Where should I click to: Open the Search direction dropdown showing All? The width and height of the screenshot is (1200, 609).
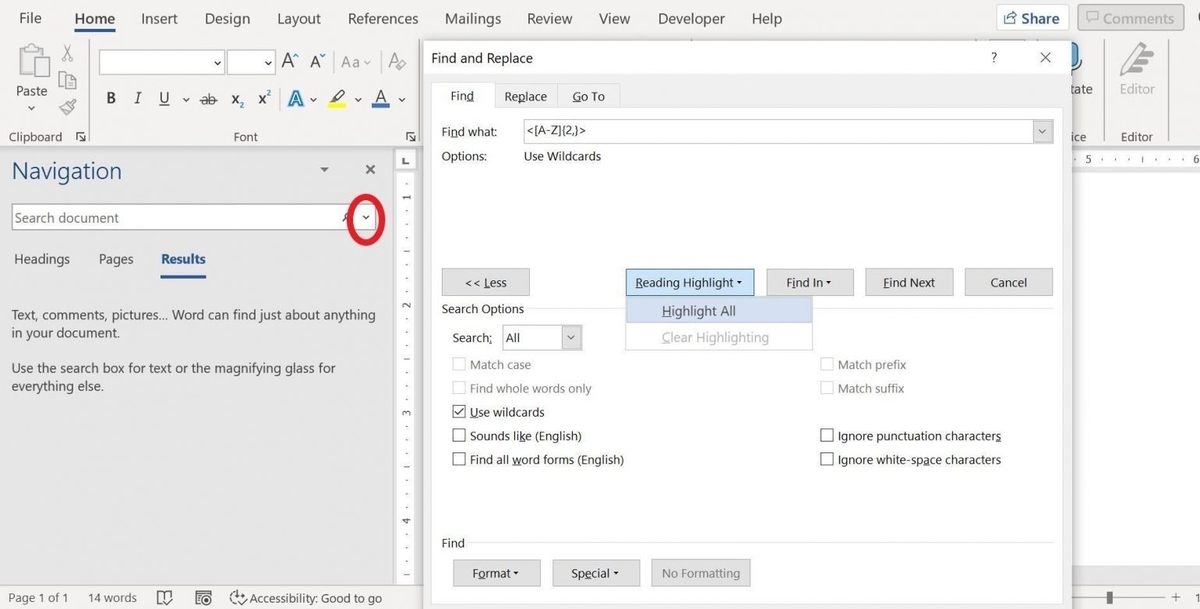pyautogui.click(x=570, y=337)
